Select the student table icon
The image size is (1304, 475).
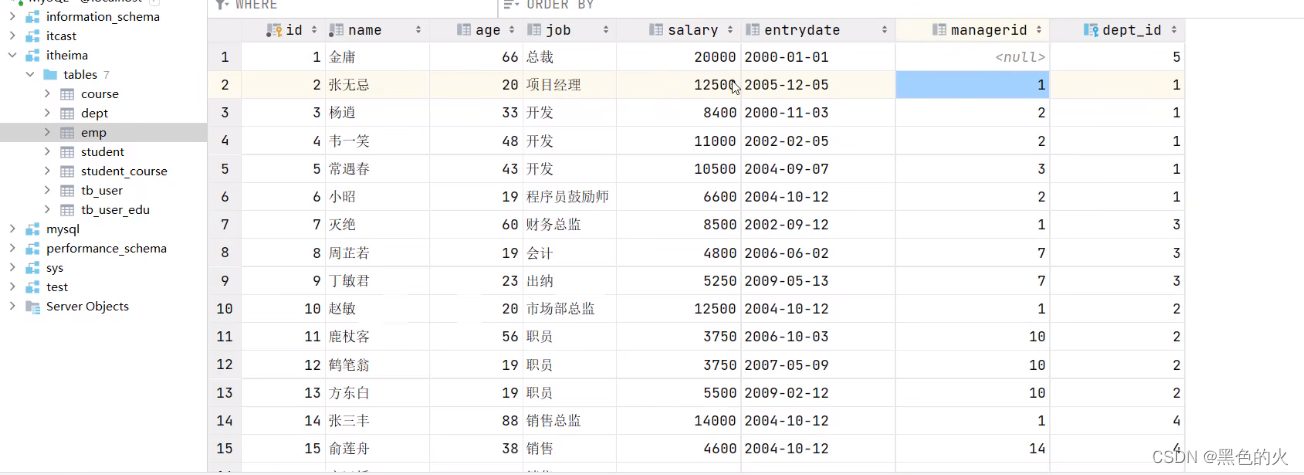point(67,152)
